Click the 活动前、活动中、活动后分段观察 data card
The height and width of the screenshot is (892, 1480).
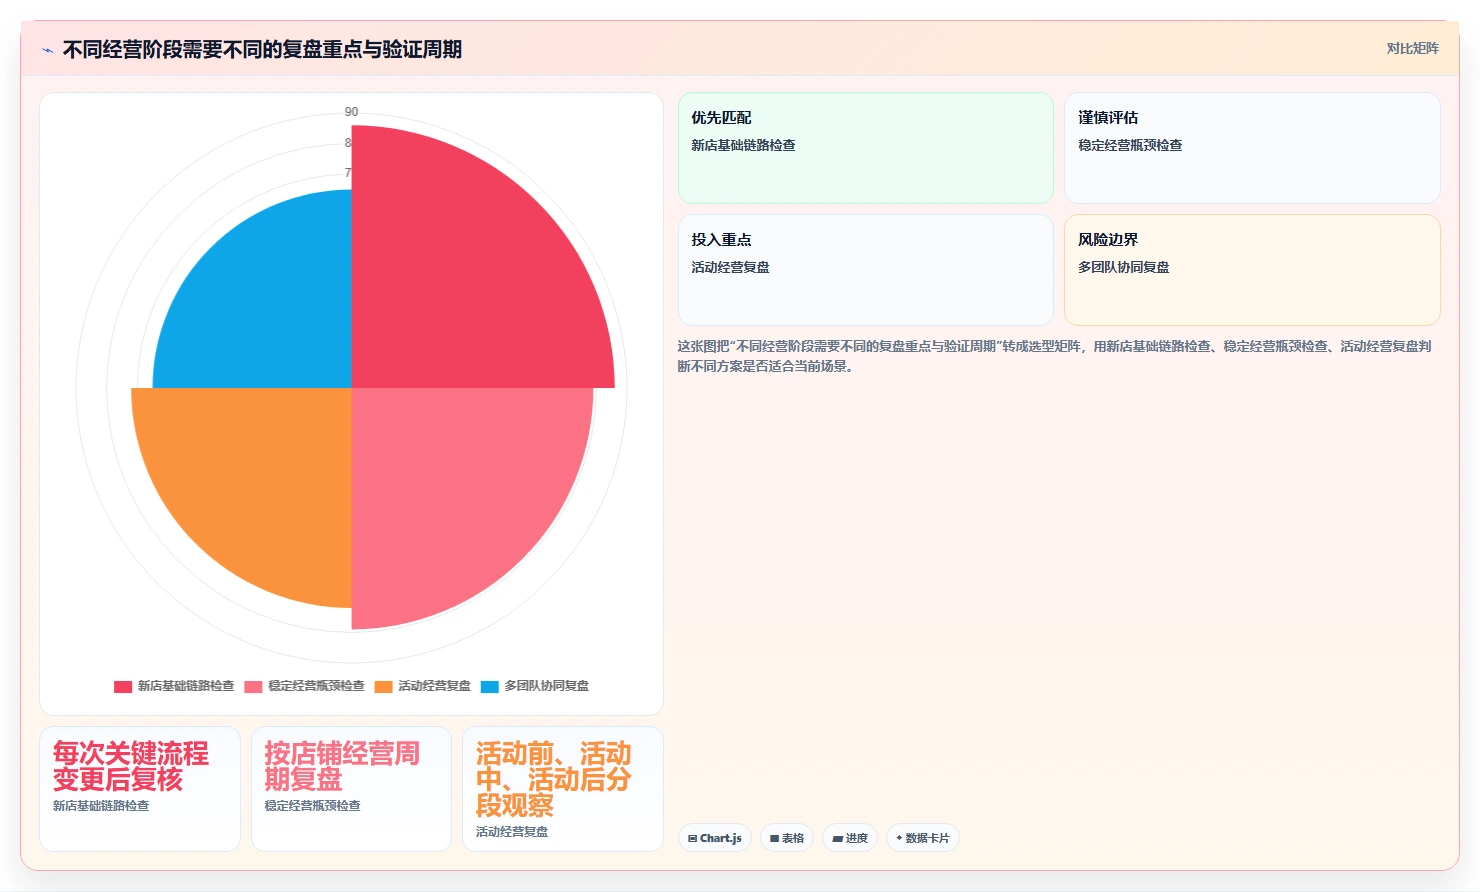tap(563, 789)
